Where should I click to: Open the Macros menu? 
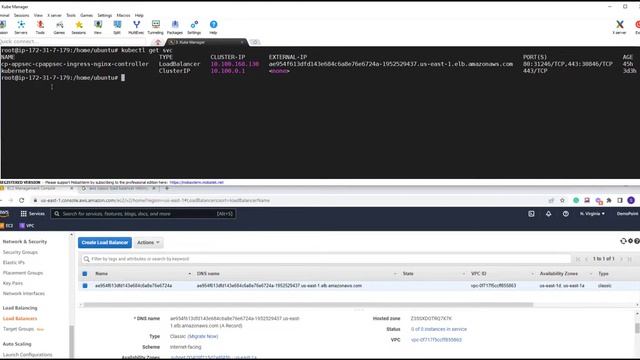pyautogui.click(x=123, y=15)
